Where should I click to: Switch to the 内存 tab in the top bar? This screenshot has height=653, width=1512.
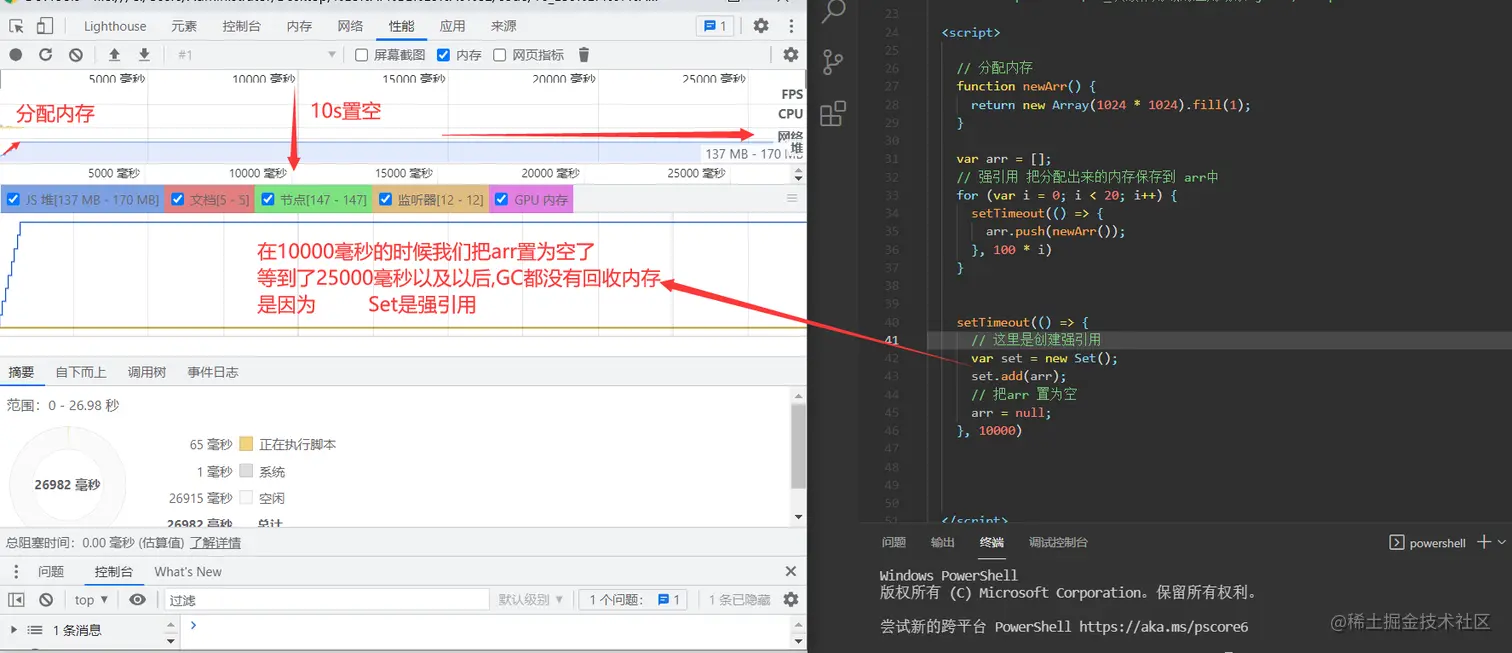[x=299, y=26]
